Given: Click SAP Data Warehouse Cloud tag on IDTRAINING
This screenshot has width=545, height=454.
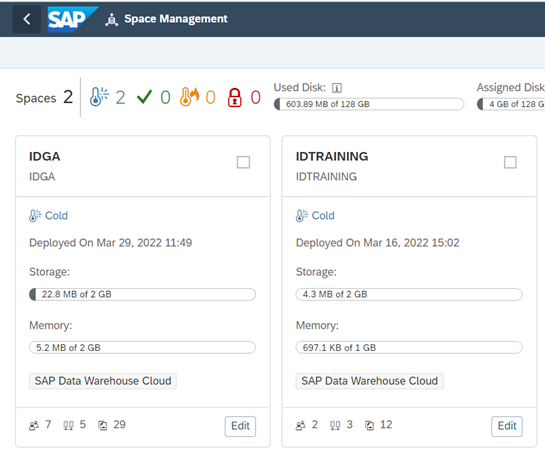Looking at the screenshot, I should point(369,381).
